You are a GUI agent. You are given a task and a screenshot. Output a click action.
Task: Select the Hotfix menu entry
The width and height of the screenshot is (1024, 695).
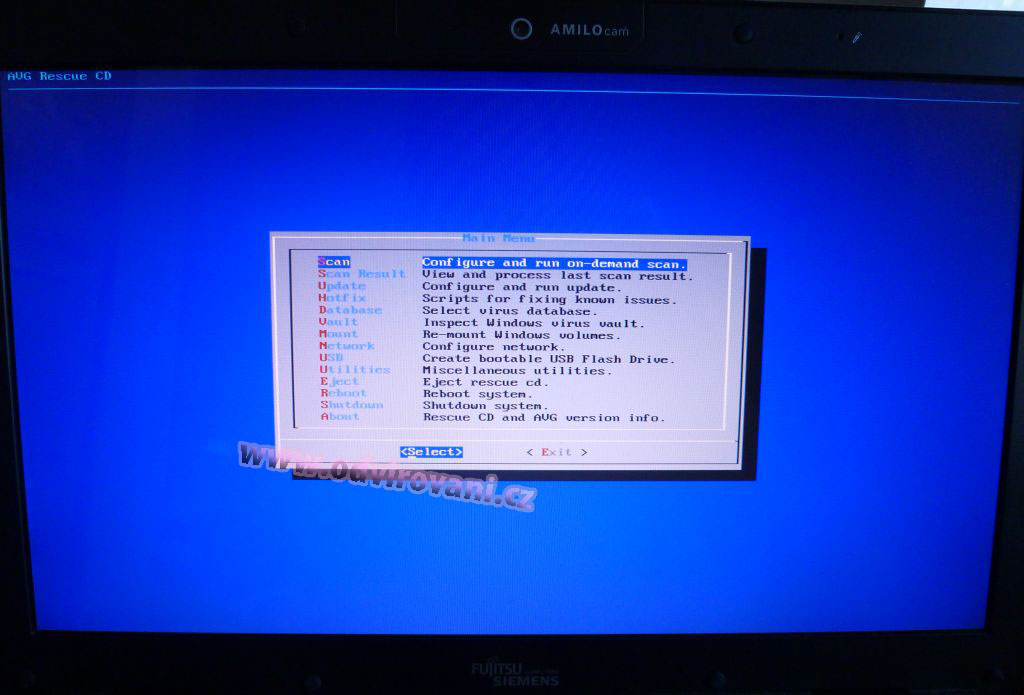342,298
